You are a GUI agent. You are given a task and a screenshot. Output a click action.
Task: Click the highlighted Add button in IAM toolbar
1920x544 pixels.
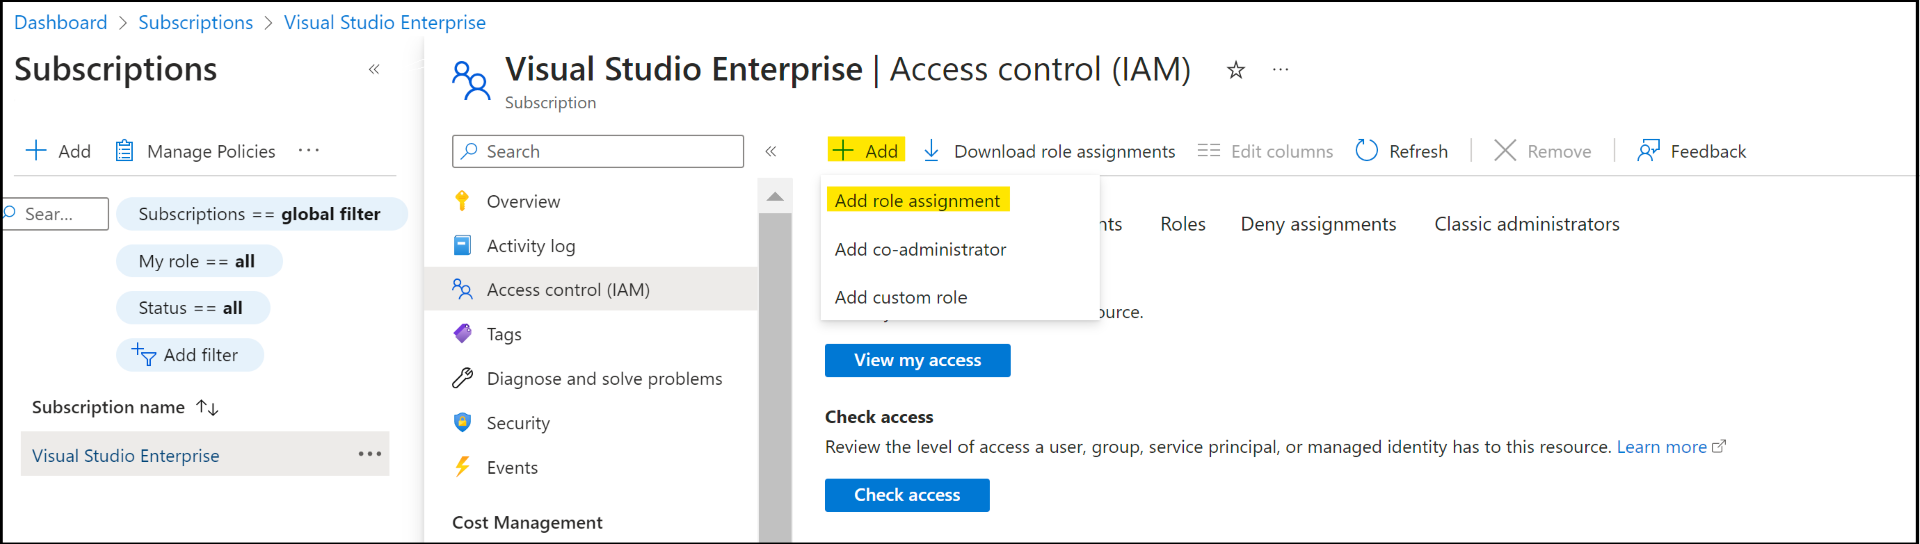pyautogui.click(x=866, y=150)
